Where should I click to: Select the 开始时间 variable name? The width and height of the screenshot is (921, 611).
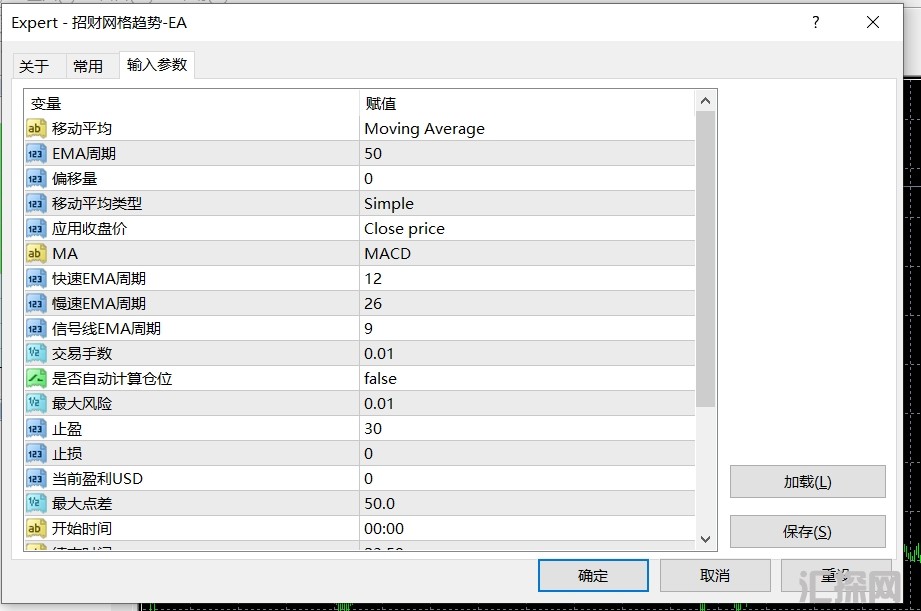(x=82, y=529)
